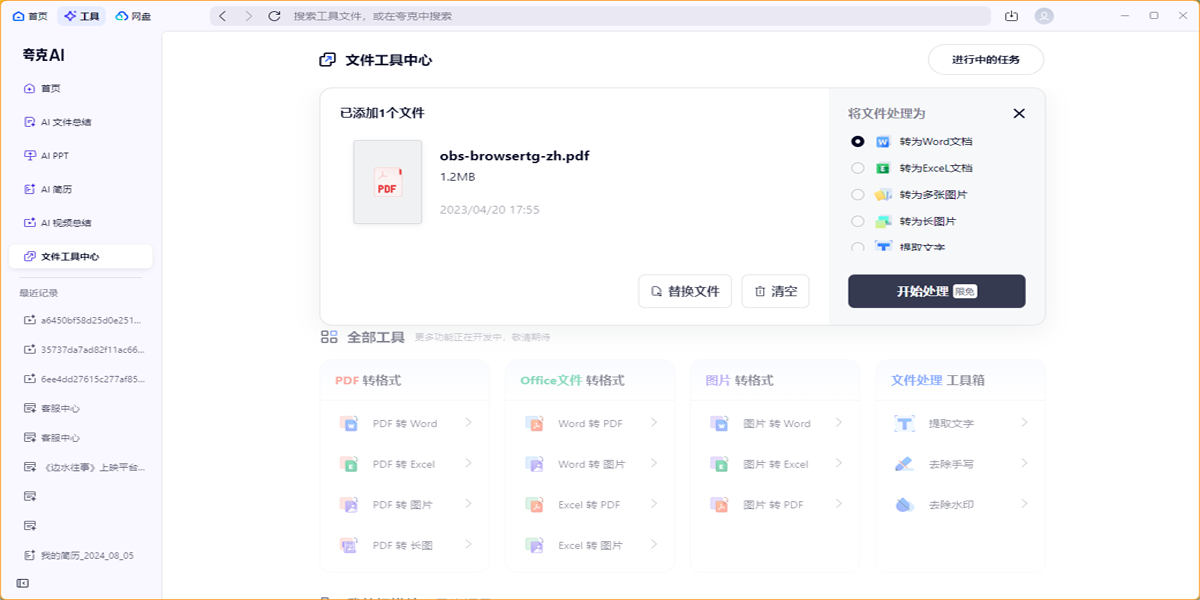This screenshot has width=1200, height=600.
Task: Close the file processing panel
Action: click(1019, 114)
